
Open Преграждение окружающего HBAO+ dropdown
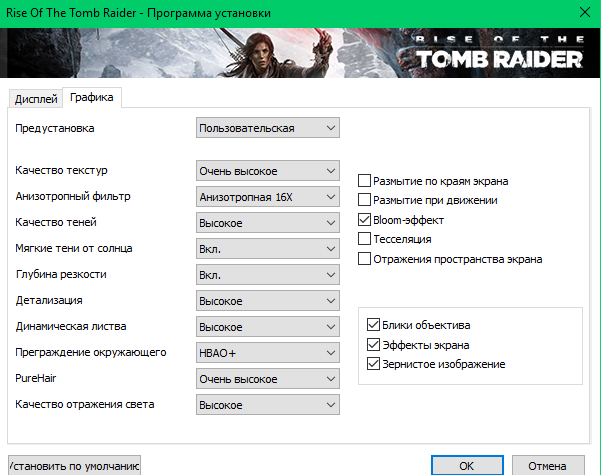(x=268, y=353)
